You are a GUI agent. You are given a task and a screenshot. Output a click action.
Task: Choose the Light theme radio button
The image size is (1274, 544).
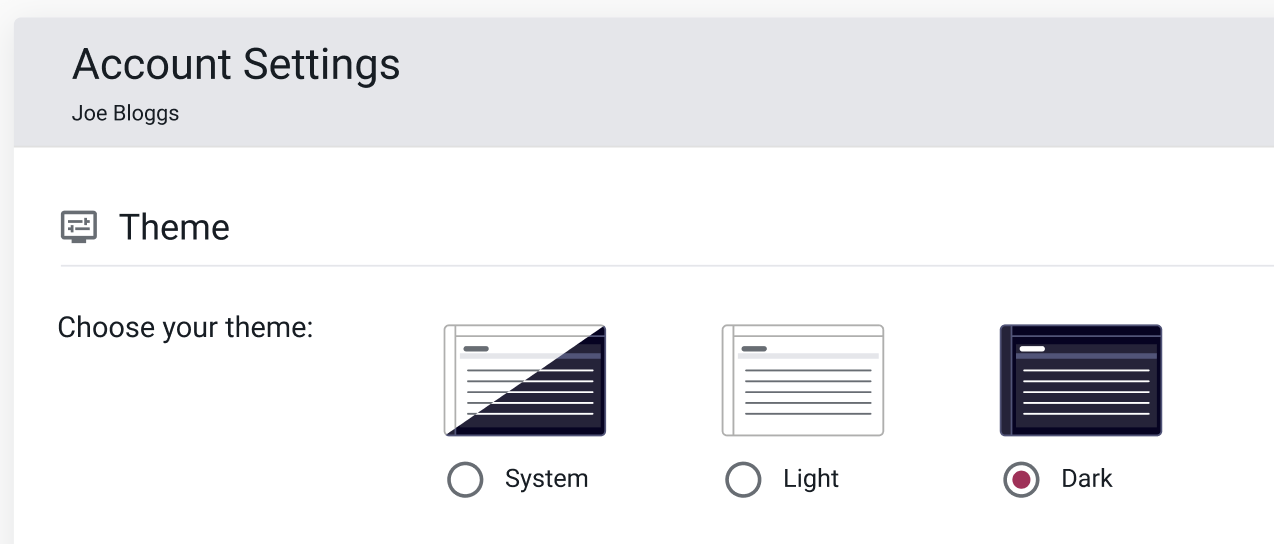(x=743, y=480)
